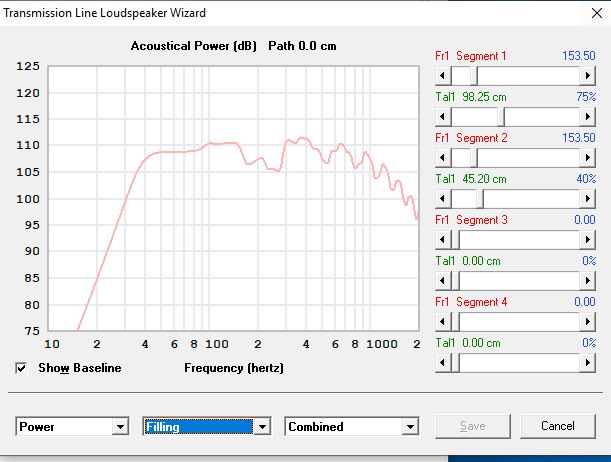Click right arrow of Fr1 Segment 1 scrollbar
The height and width of the screenshot is (462, 611).
587,76
